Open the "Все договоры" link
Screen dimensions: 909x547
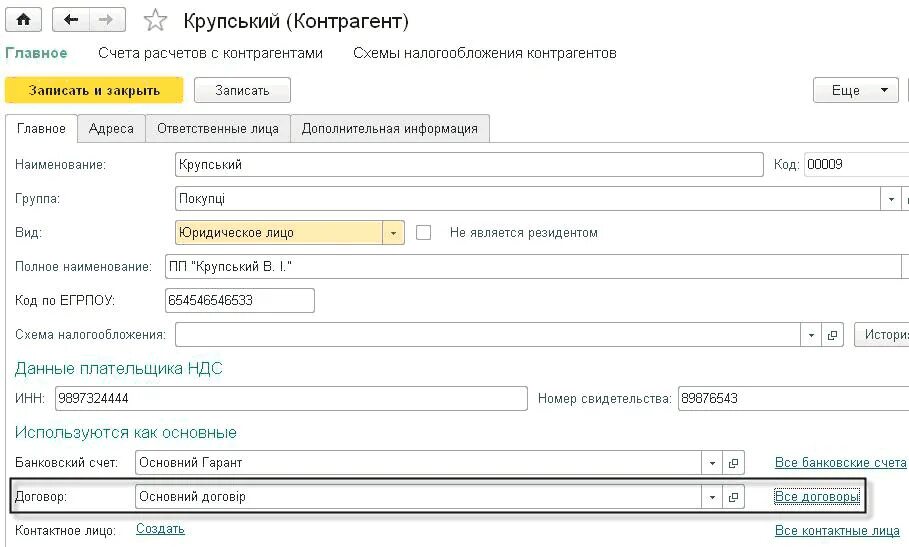point(816,497)
